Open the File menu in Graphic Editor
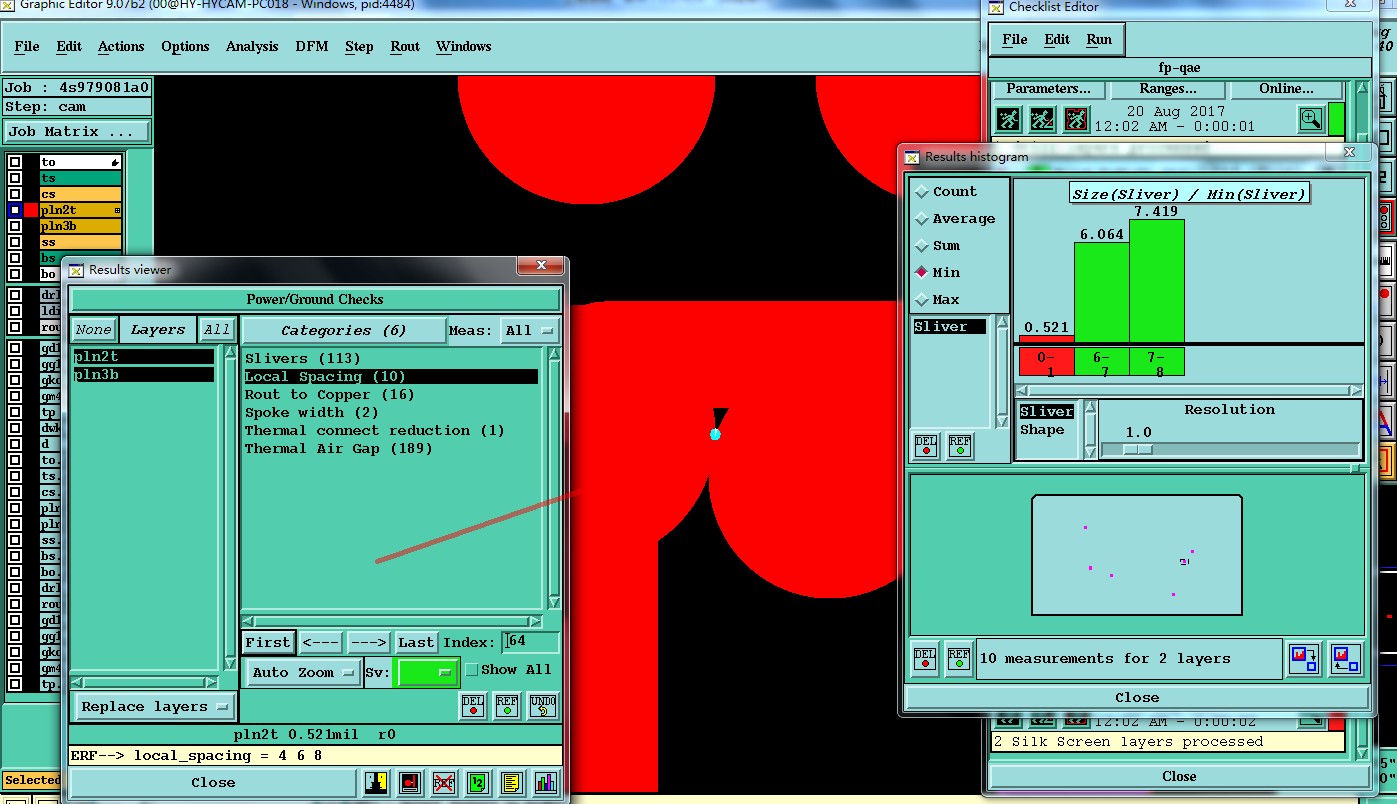 click(27, 46)
